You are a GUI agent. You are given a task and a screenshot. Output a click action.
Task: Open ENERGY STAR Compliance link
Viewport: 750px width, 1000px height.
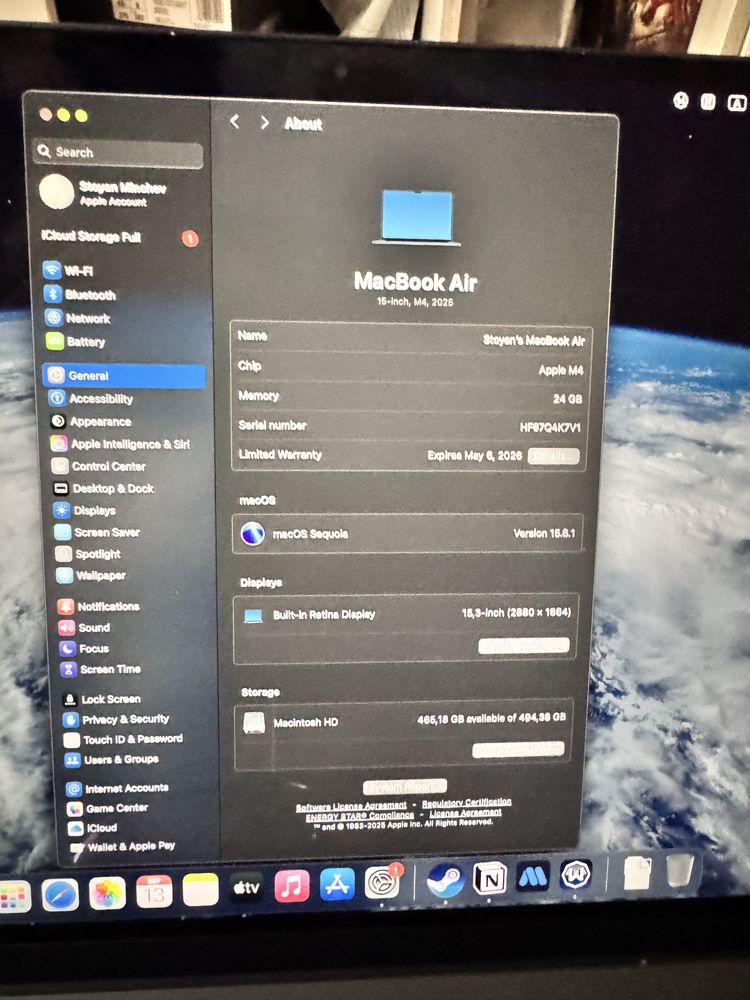tap(360, 816)
